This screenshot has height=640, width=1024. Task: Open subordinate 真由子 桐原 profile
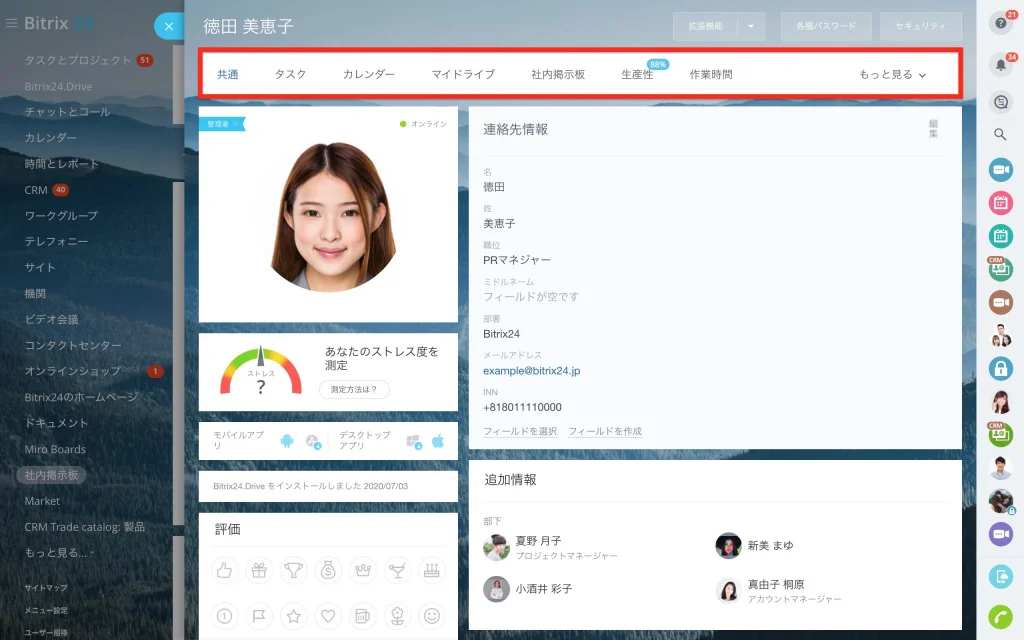(776, 584)
